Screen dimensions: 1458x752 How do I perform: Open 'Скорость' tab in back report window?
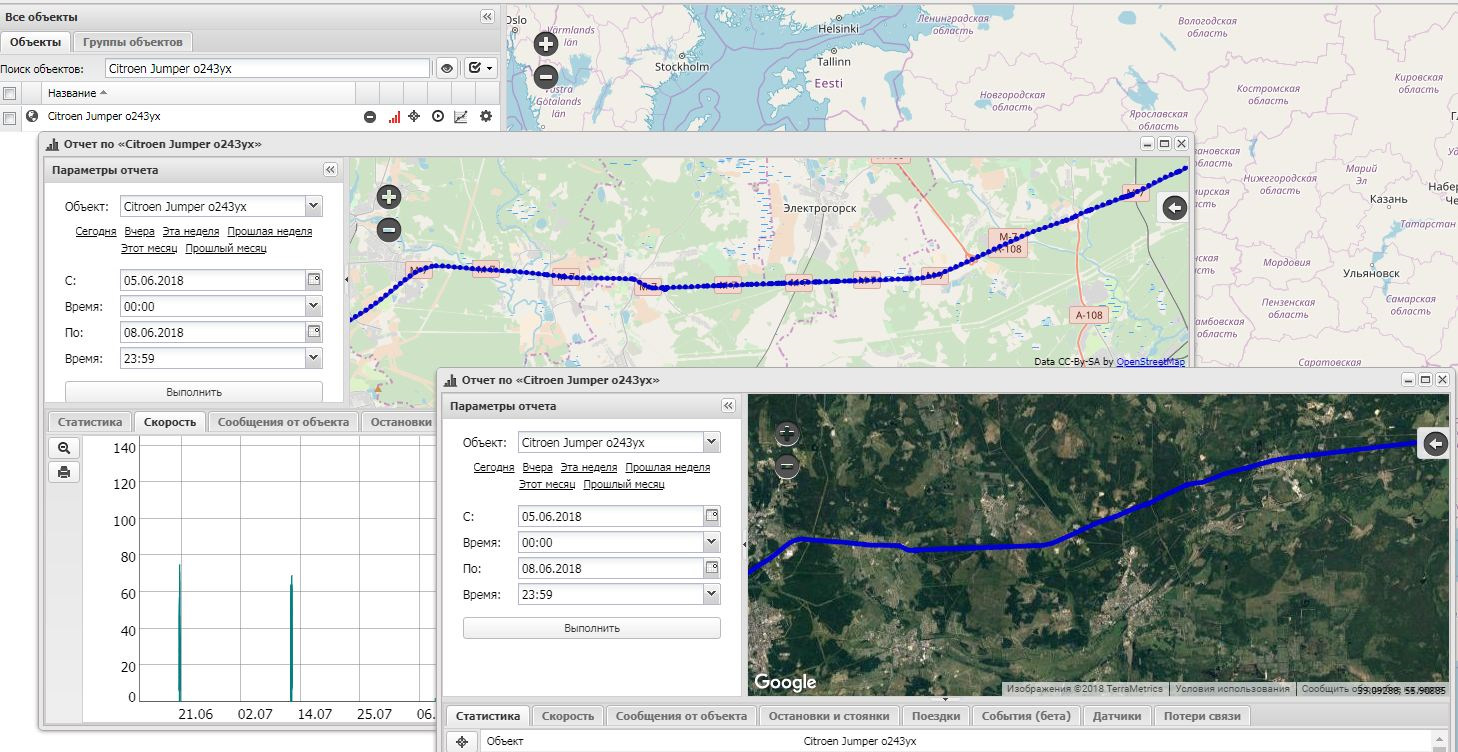click(169, 422)
